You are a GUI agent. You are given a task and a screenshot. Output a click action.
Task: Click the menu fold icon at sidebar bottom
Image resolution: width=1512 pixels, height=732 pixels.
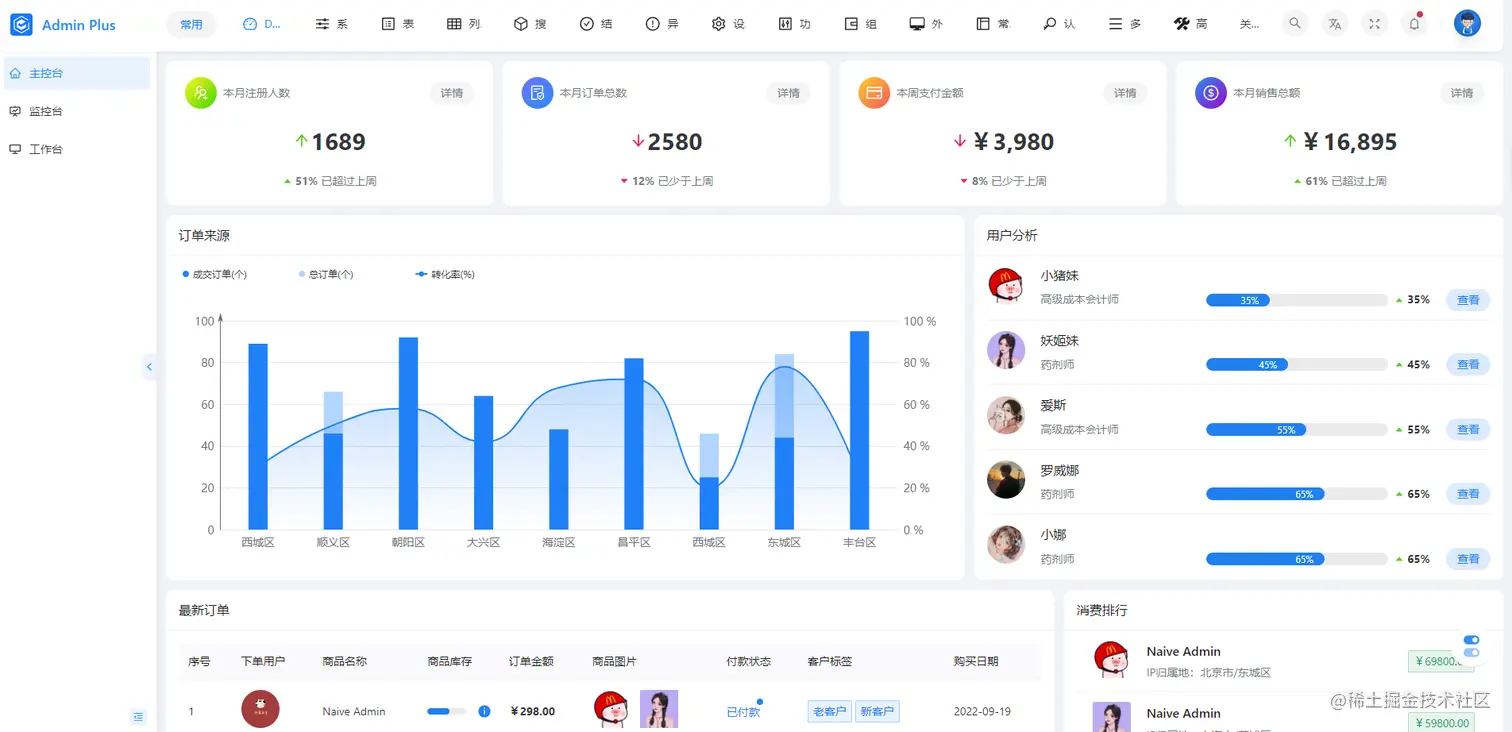(138, 716)
